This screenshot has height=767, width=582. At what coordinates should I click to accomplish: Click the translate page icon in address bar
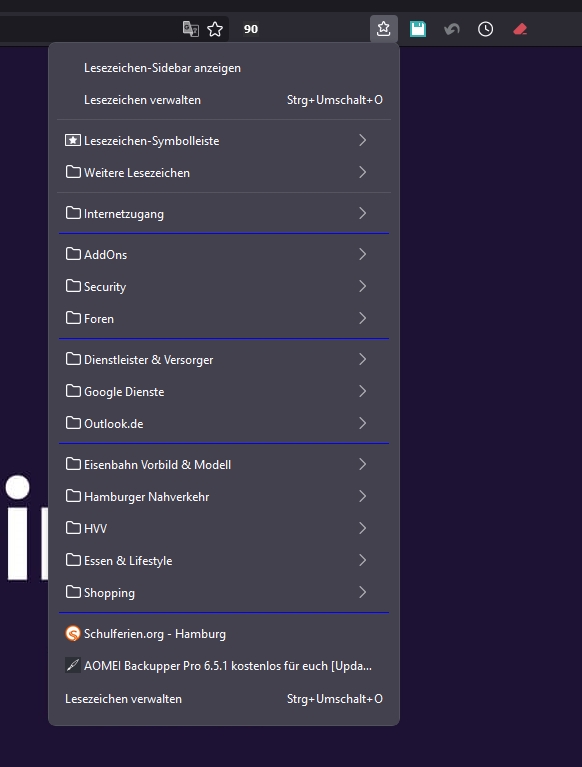190,29
